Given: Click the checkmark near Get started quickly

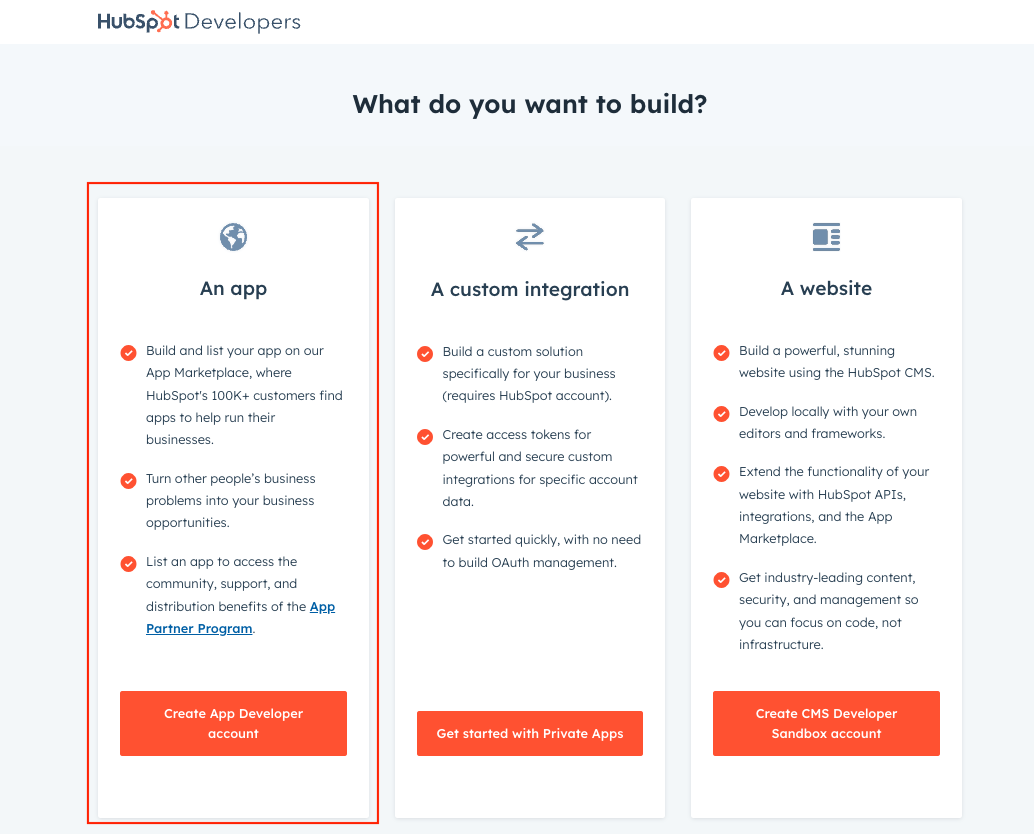Looking at the screenshot, I should coord(424,541).
